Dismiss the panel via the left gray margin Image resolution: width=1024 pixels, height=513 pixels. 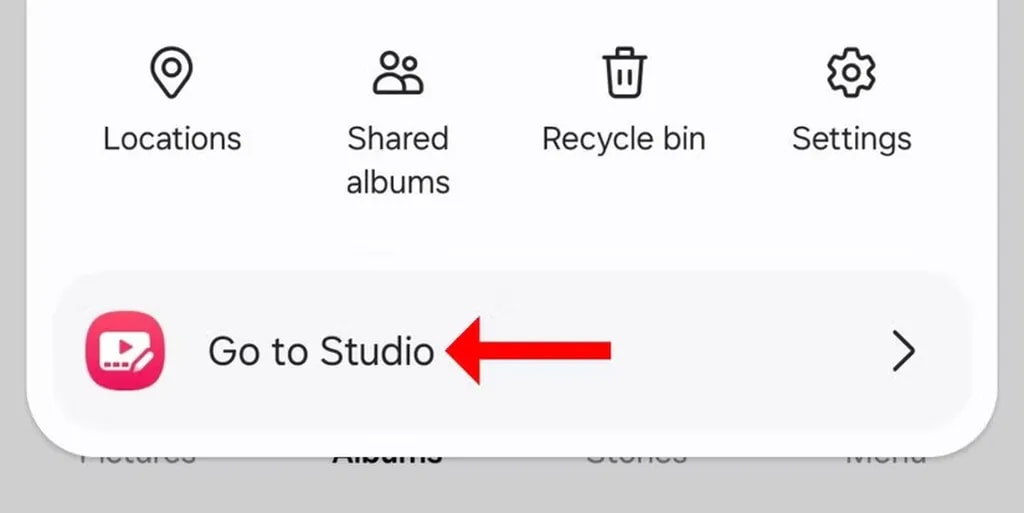[x=12, y=228]
